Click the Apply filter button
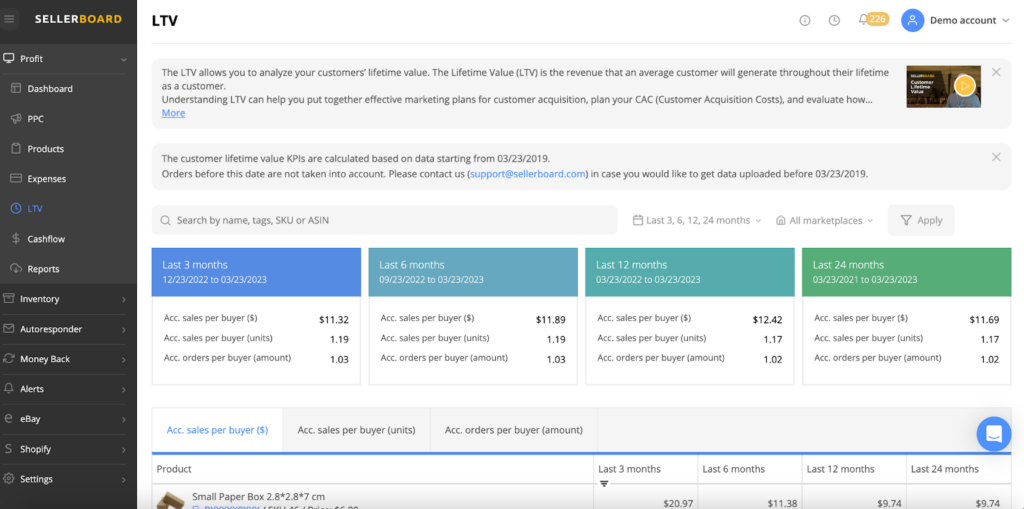 pos(921,220)
